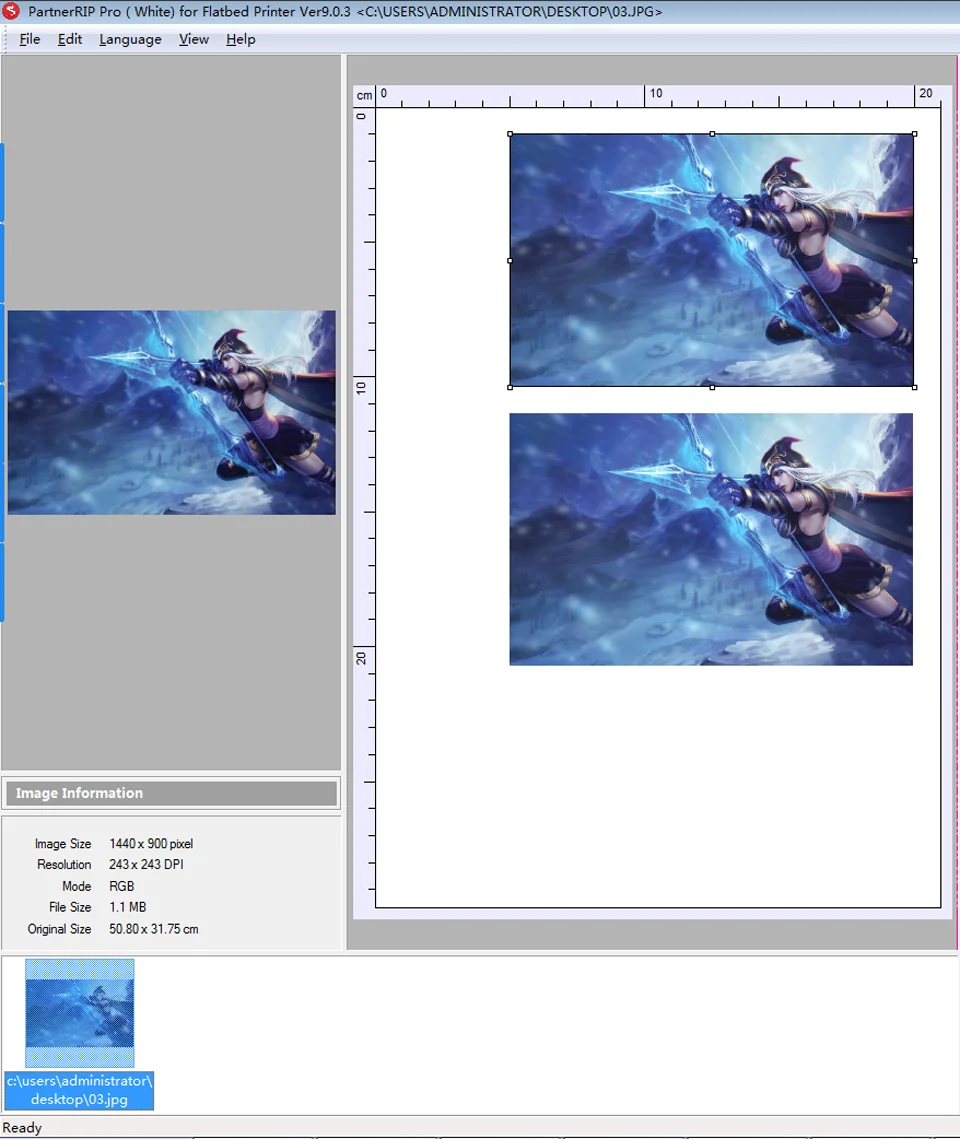Open the Edit menu

70,39
